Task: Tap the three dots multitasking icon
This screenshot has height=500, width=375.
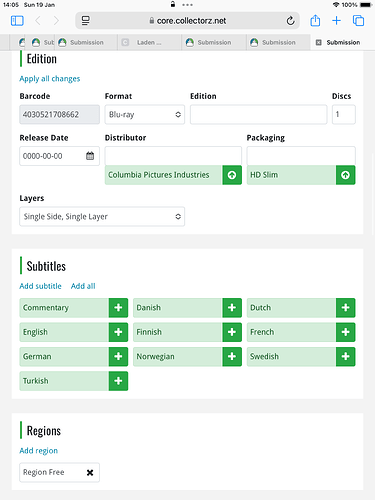Action: [x=187, y=5]
